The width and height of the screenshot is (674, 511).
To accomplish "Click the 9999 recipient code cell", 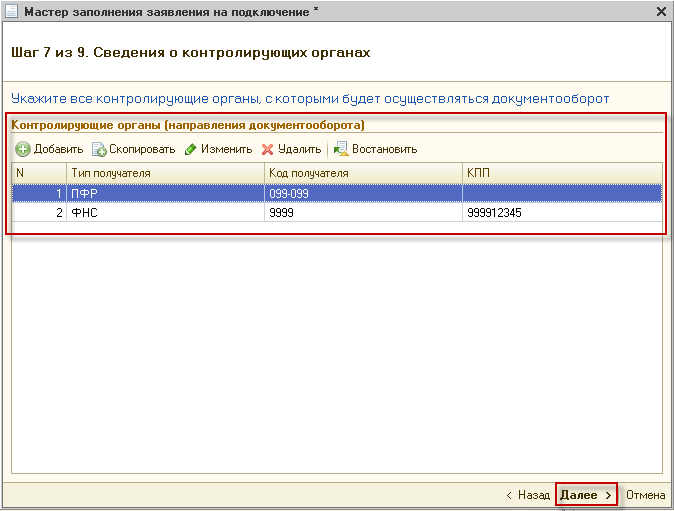I will [364, 213].
